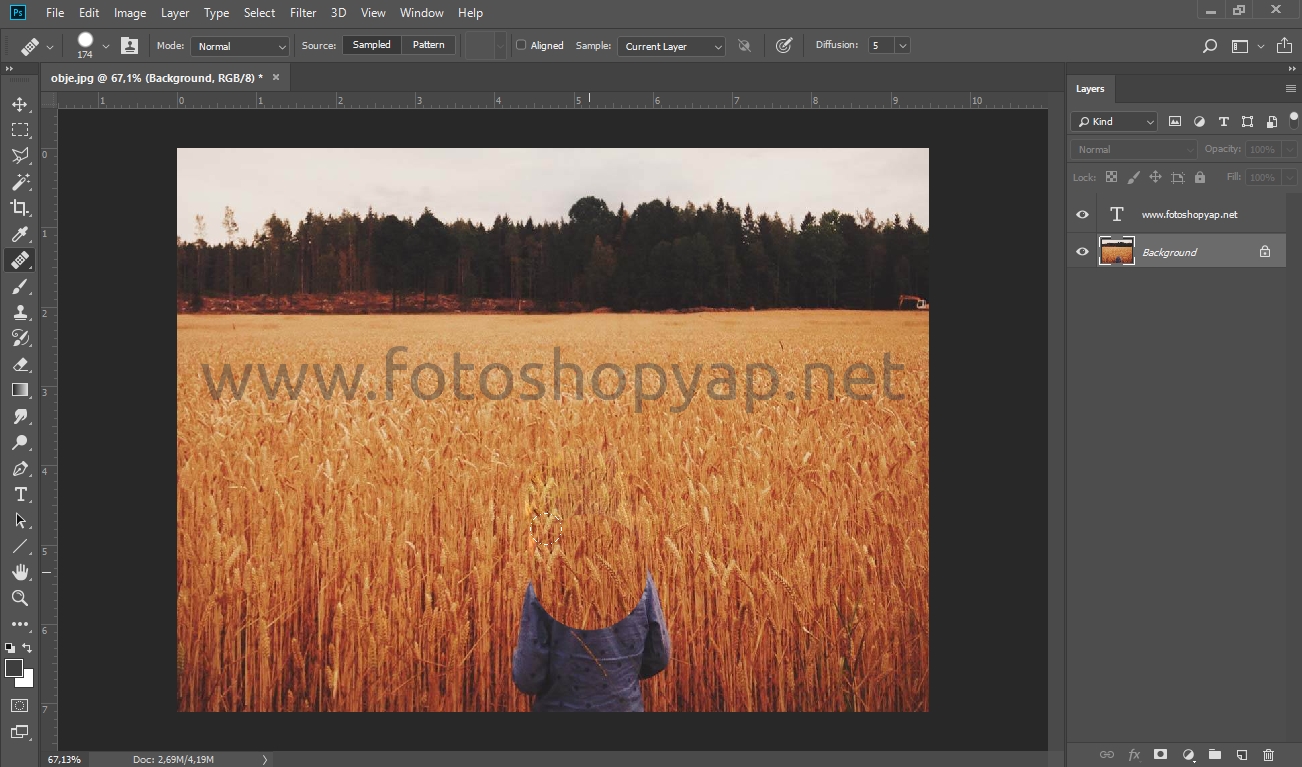Filter layers for pixel layers
The width and height of the screenshot is (1302, 767).
tap(1175, 122)
